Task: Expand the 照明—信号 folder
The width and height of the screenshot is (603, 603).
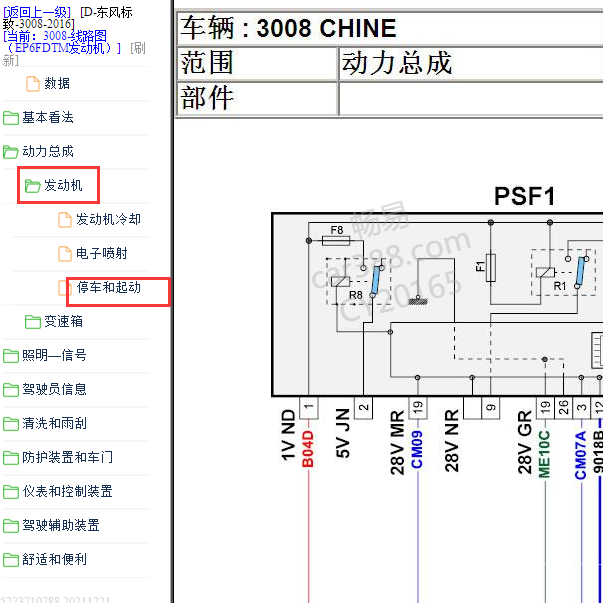Action: coord(54,355)
